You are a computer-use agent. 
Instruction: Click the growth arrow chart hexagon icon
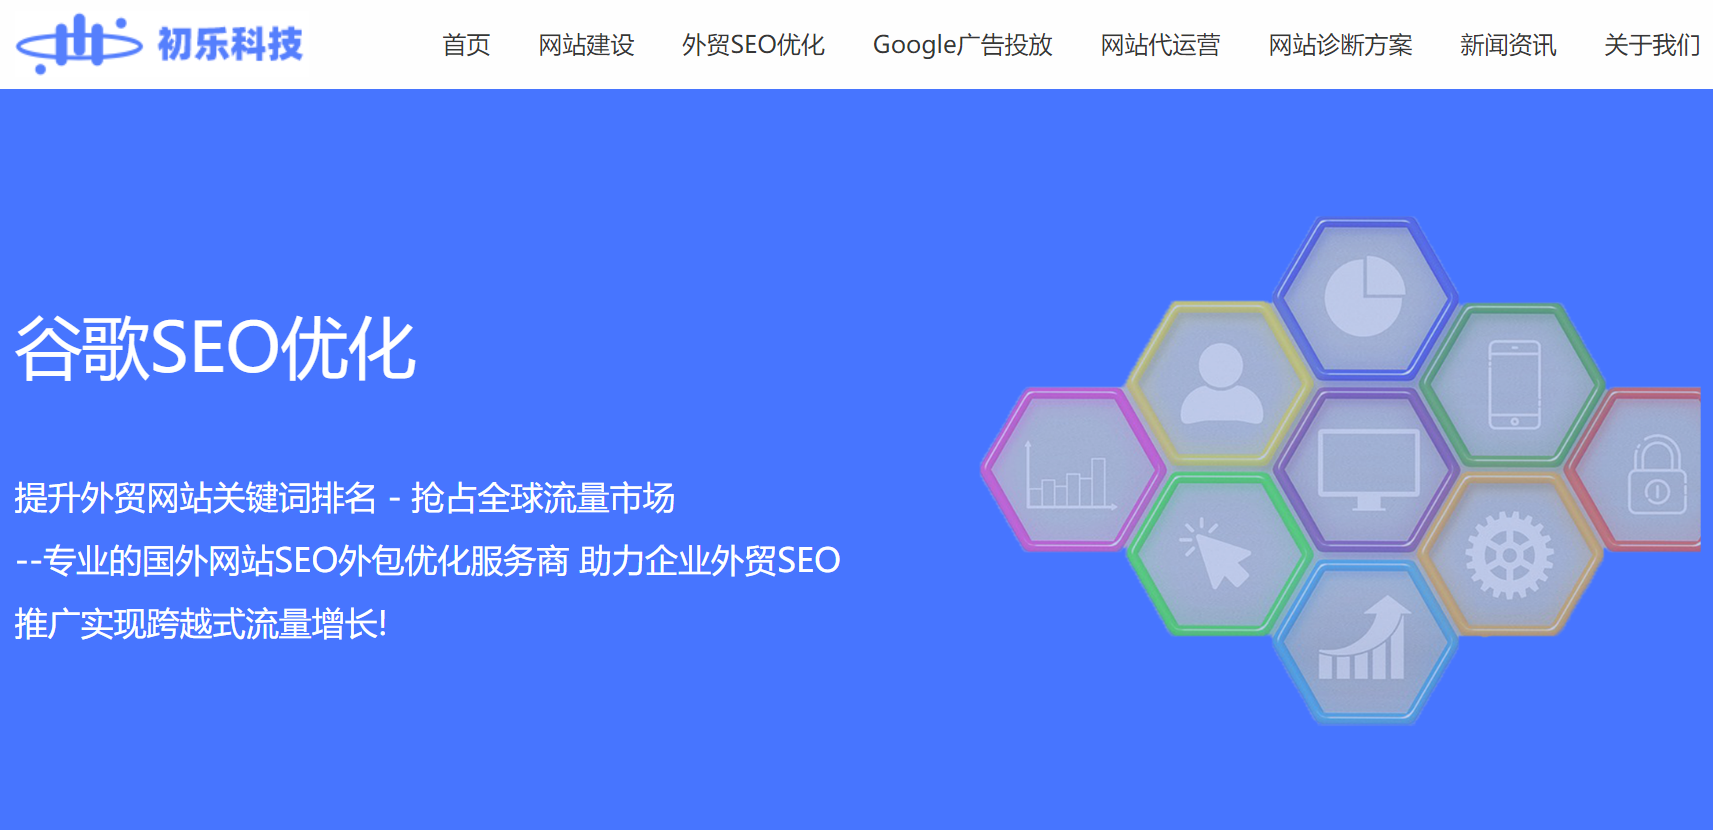[x=1365, y=641]
